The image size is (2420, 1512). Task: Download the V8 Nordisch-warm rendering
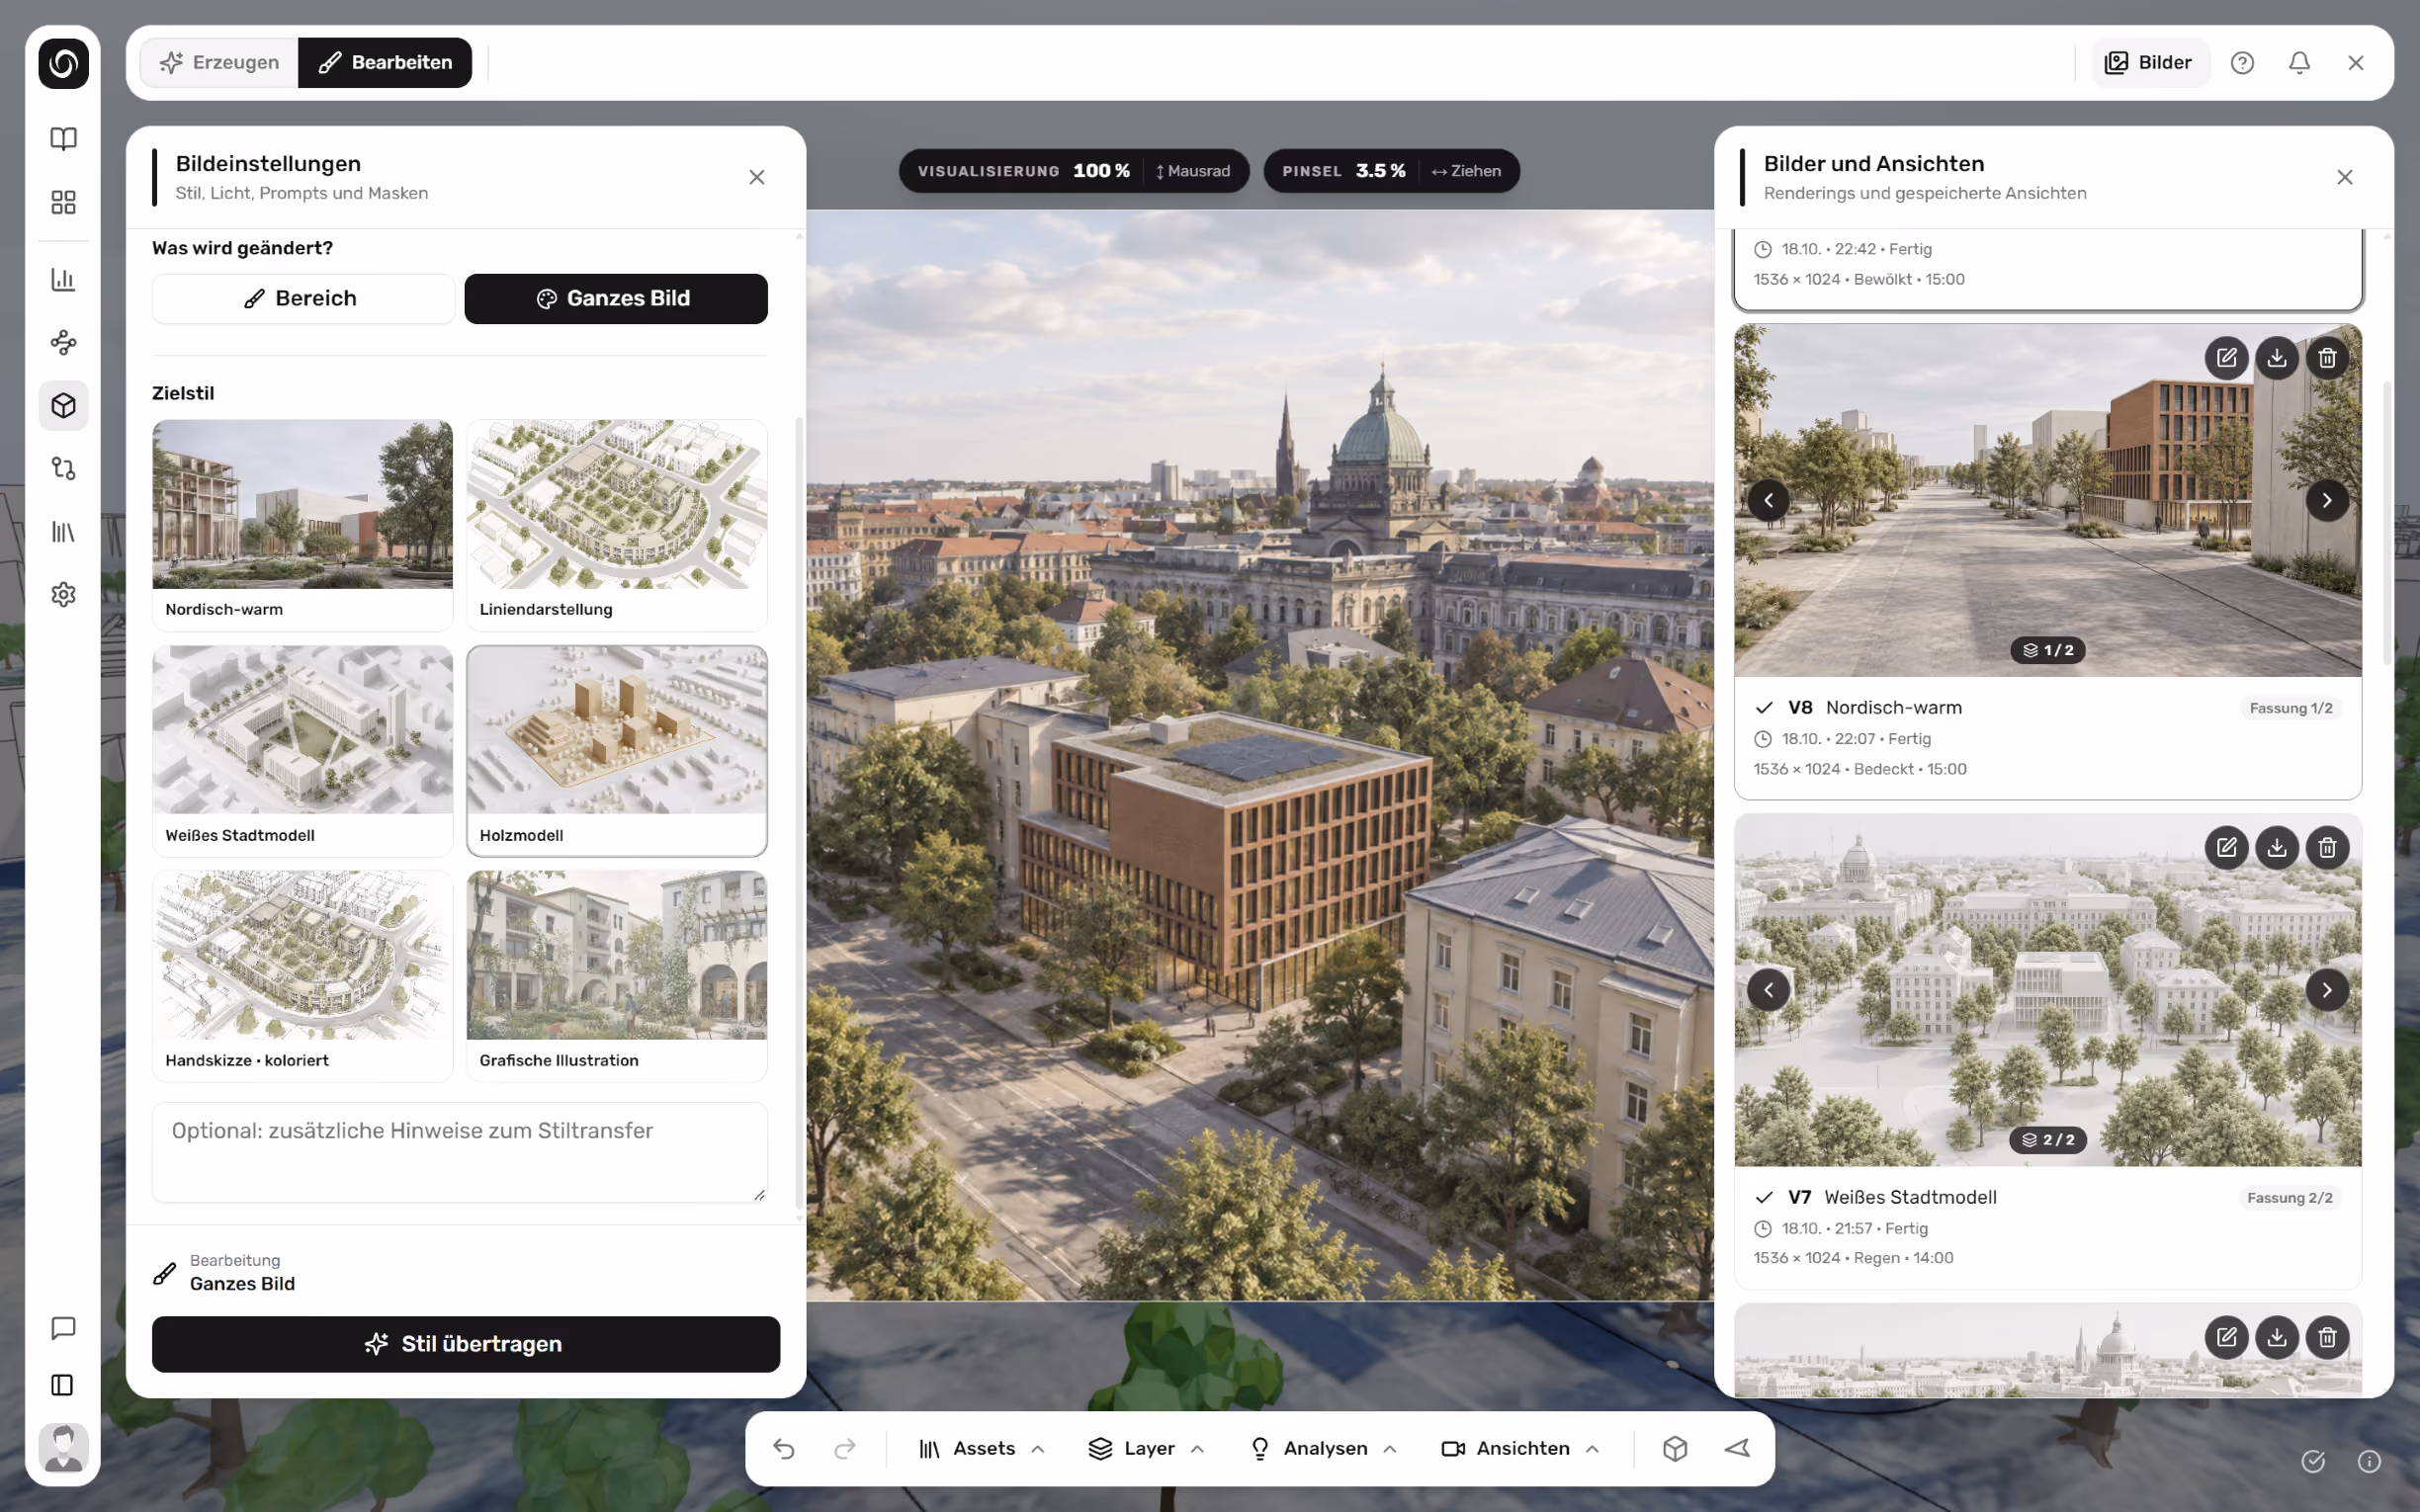tap(2277, 358)
